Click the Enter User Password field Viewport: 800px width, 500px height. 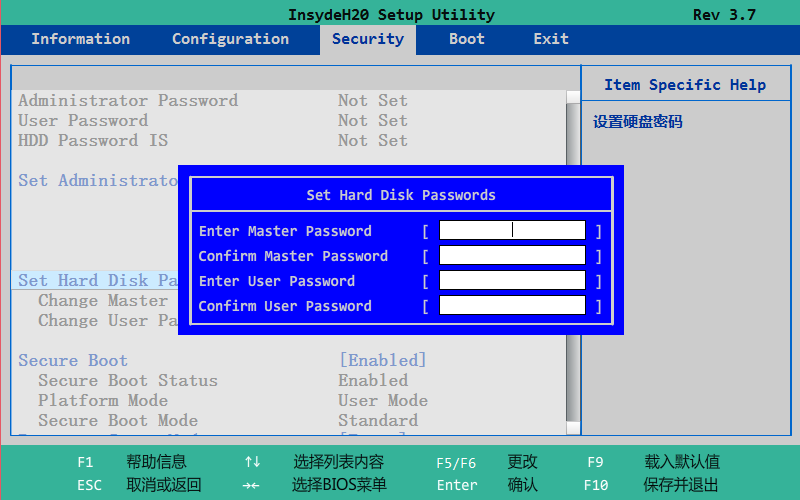coord(512,281)
